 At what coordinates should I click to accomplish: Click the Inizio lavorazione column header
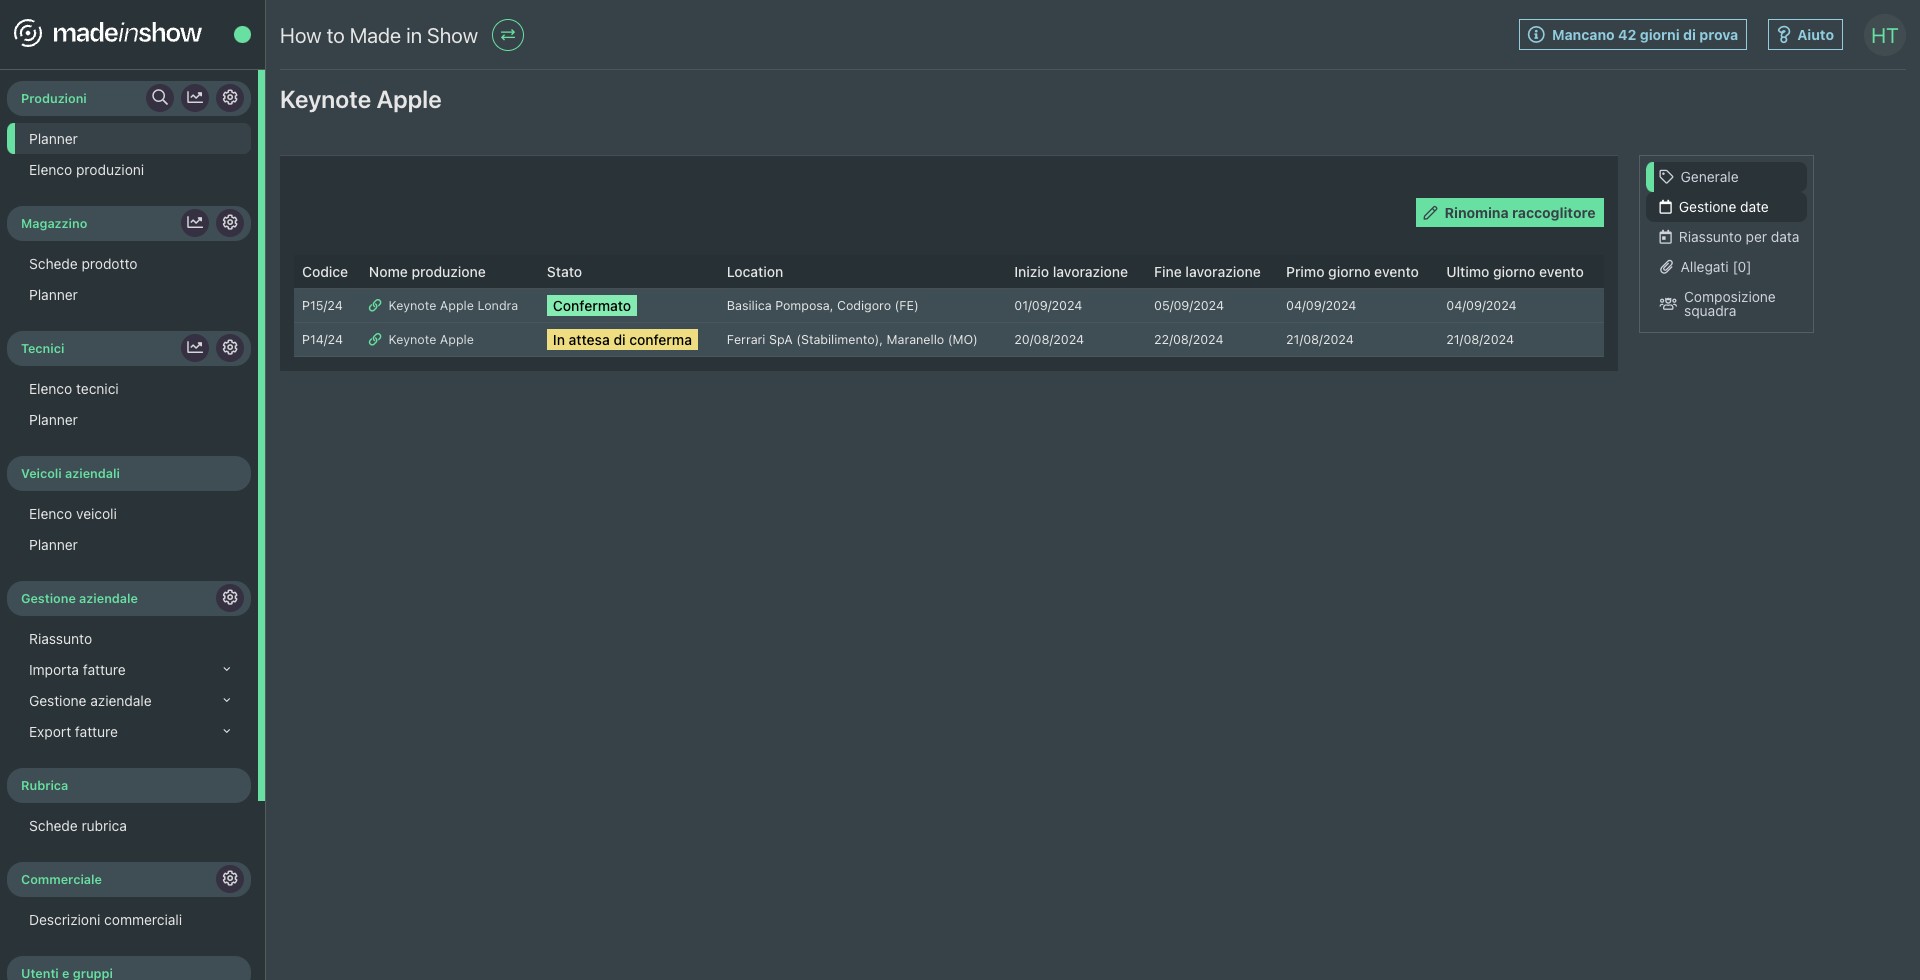[1071, 272]
